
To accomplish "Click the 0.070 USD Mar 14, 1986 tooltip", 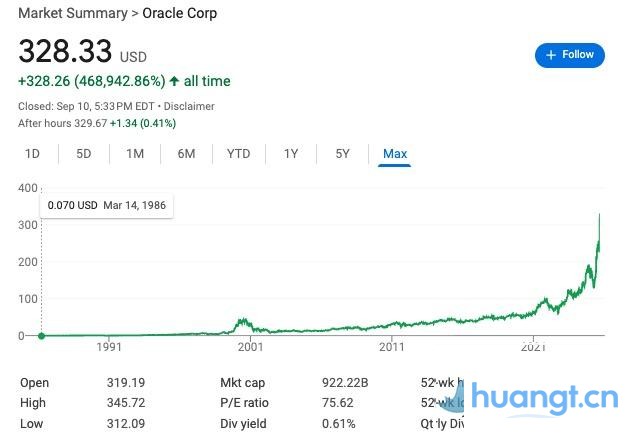I will (105, 206).
